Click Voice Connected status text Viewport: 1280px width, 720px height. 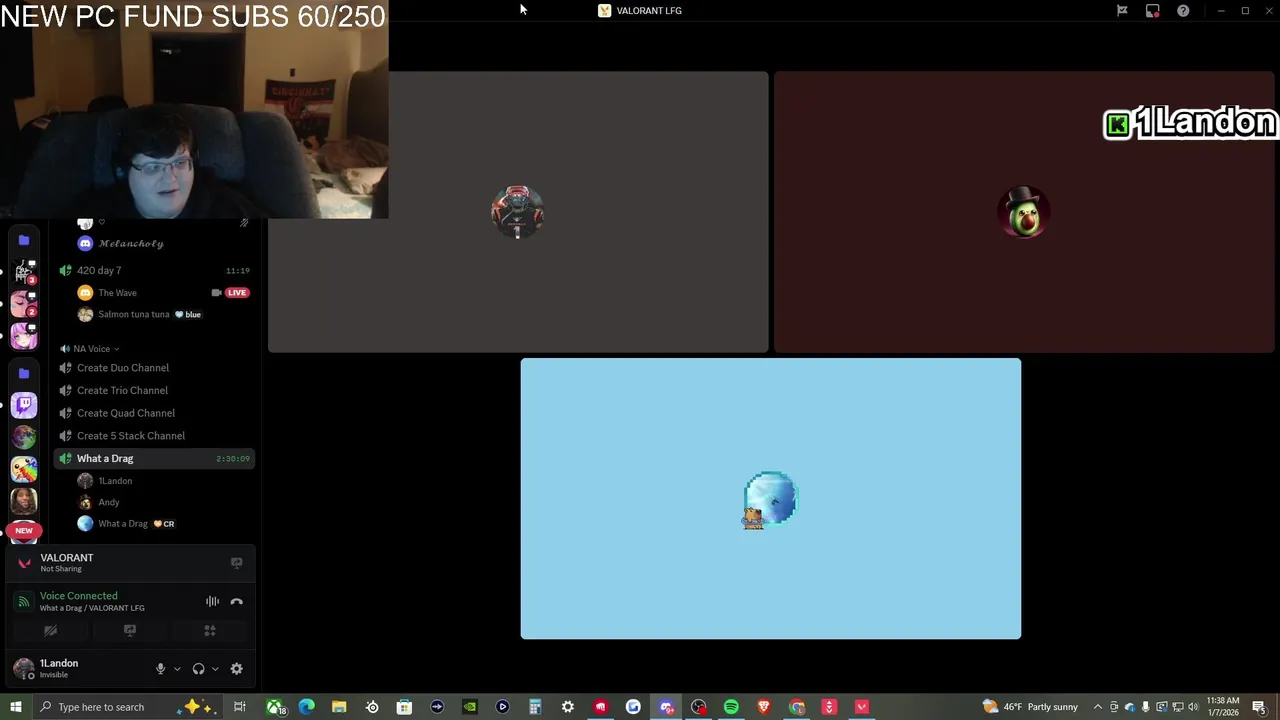(78, 596)
